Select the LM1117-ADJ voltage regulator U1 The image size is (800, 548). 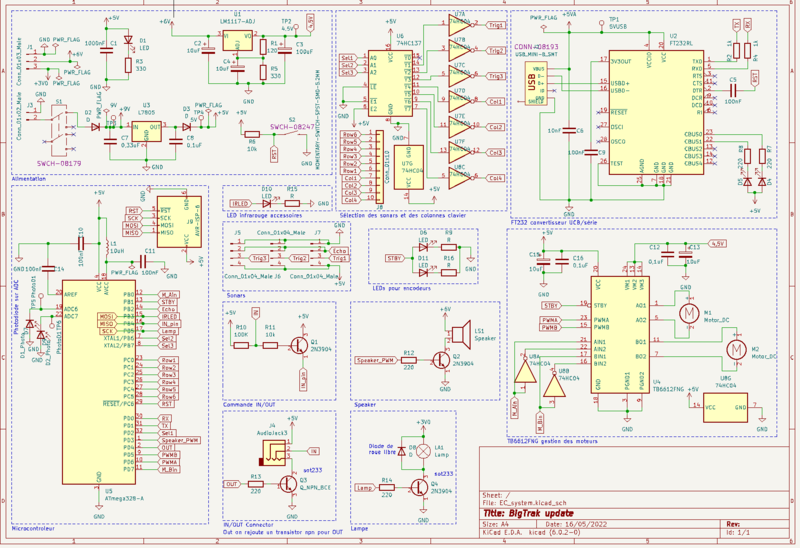click(240, 40)
